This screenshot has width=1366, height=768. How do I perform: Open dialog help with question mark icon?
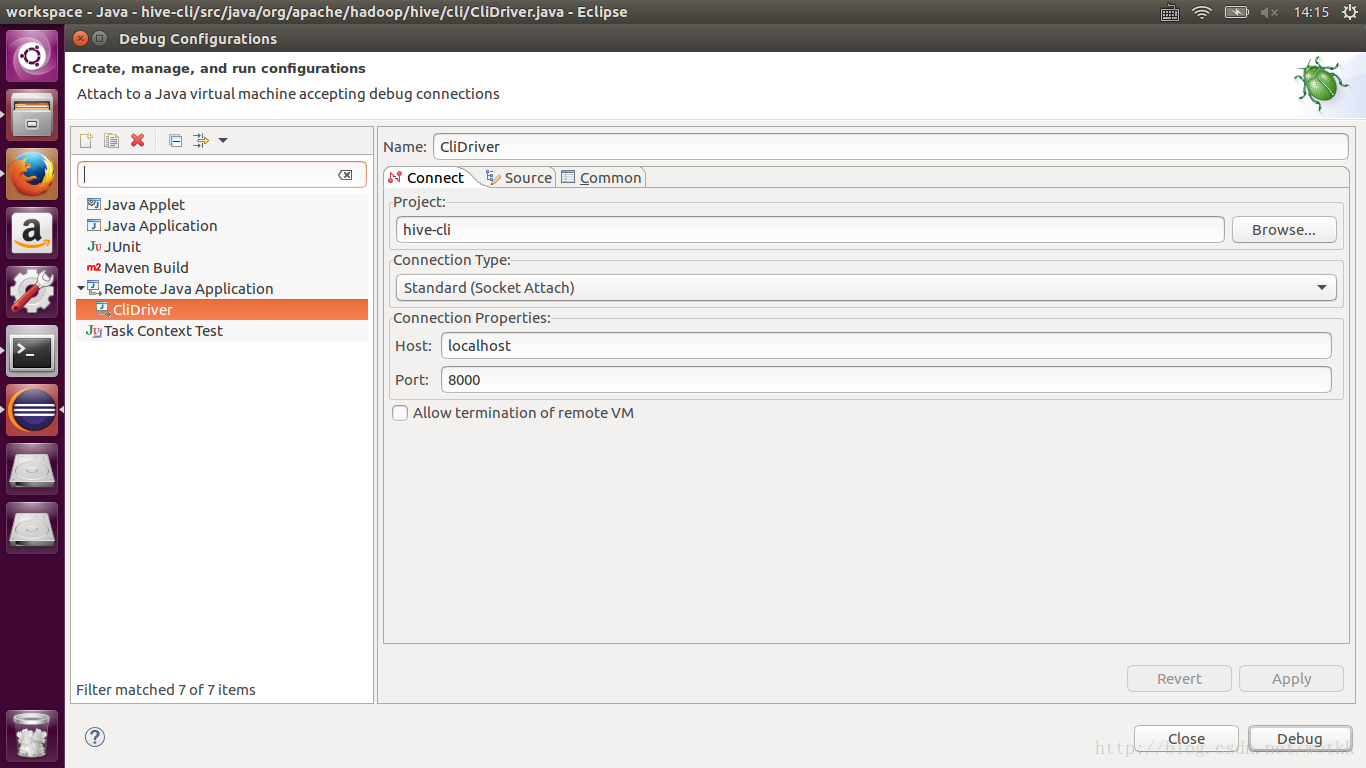[x=95, y=737]
